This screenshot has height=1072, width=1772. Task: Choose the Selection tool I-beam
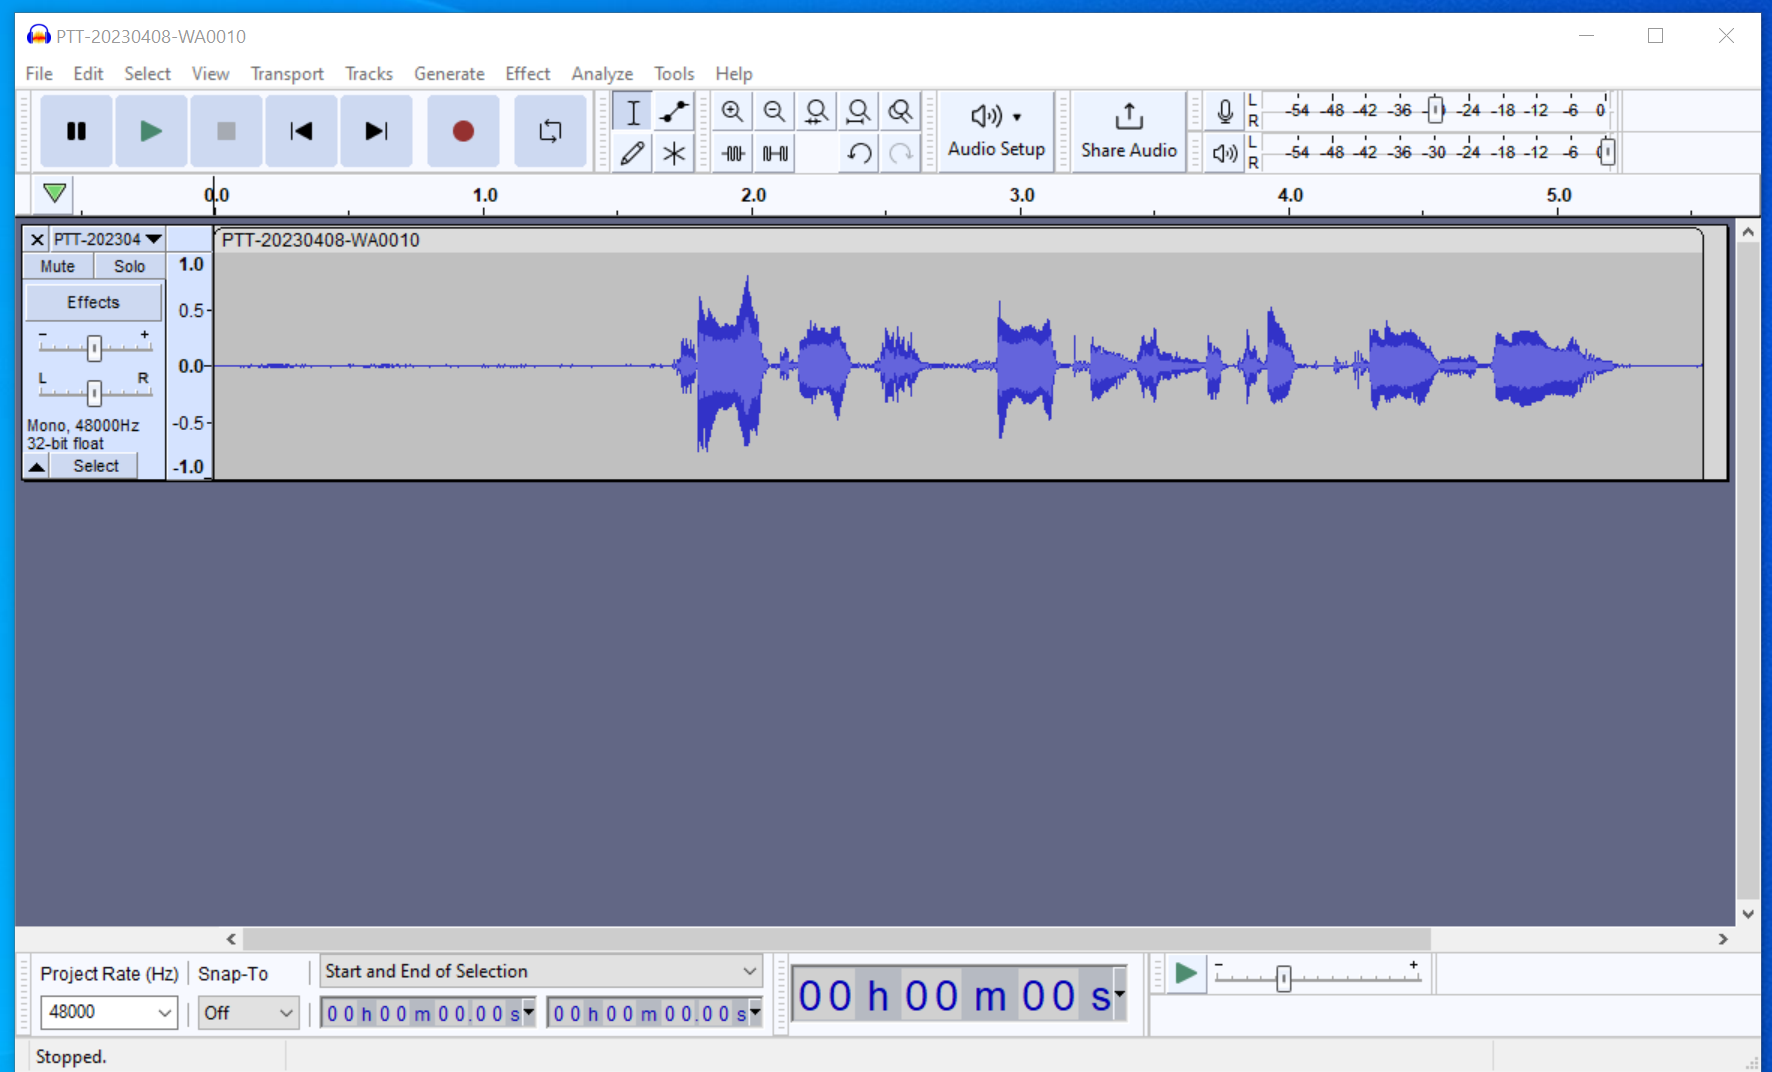(632, 112)
